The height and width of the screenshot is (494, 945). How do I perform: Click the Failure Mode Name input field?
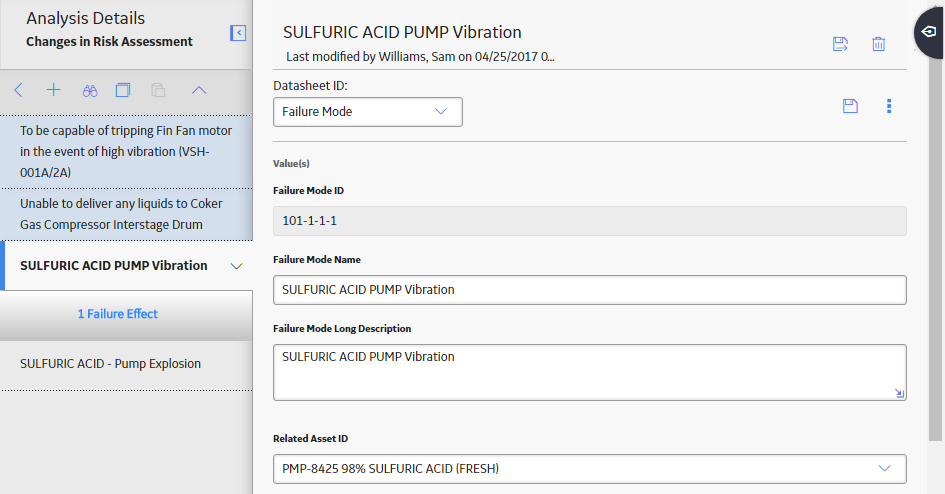[589, 290]
